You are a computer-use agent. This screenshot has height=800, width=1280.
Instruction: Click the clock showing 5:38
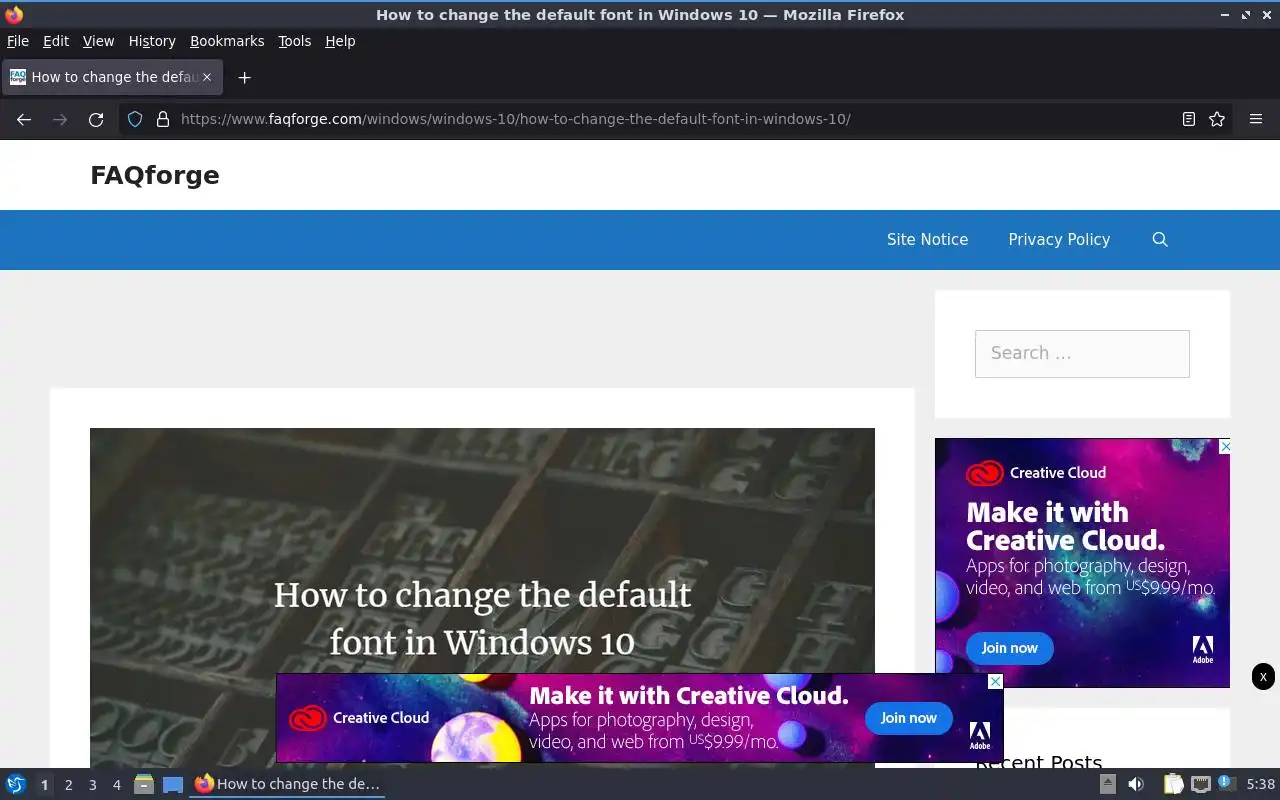click(1260, 784)
